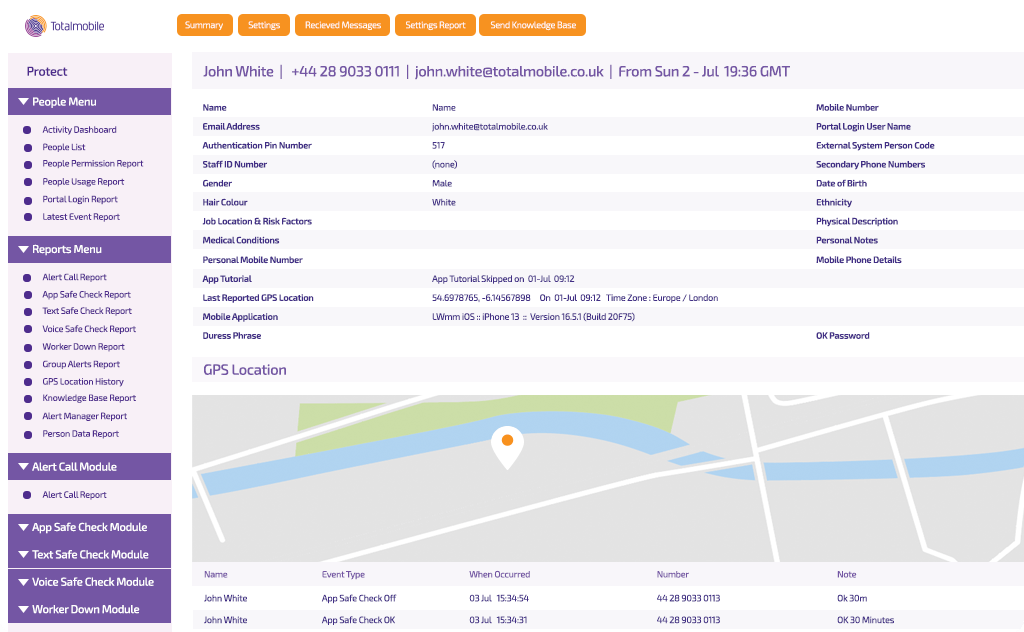Click the GPS Location section heading
This screenshot has height=632, width=1024.
245,370
